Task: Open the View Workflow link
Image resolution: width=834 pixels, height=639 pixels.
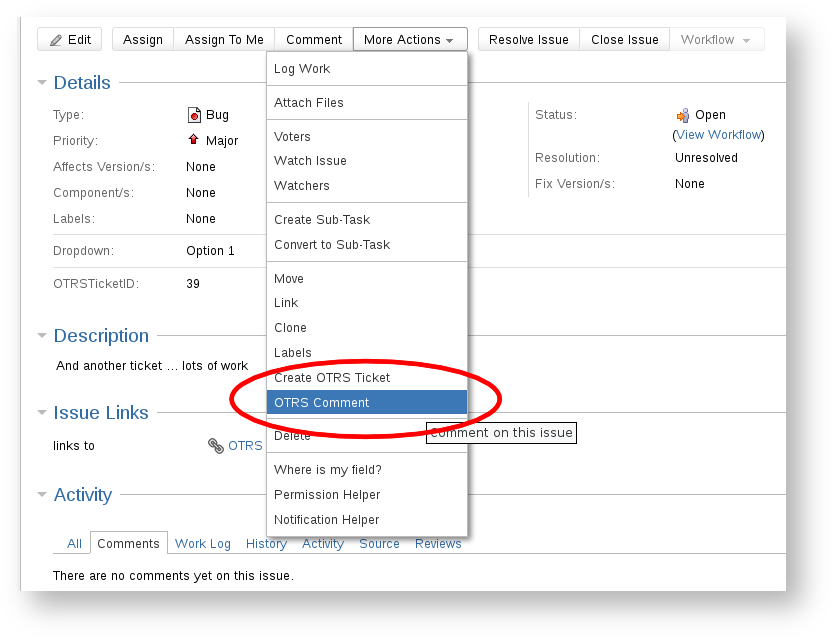Action: (719, 135)
